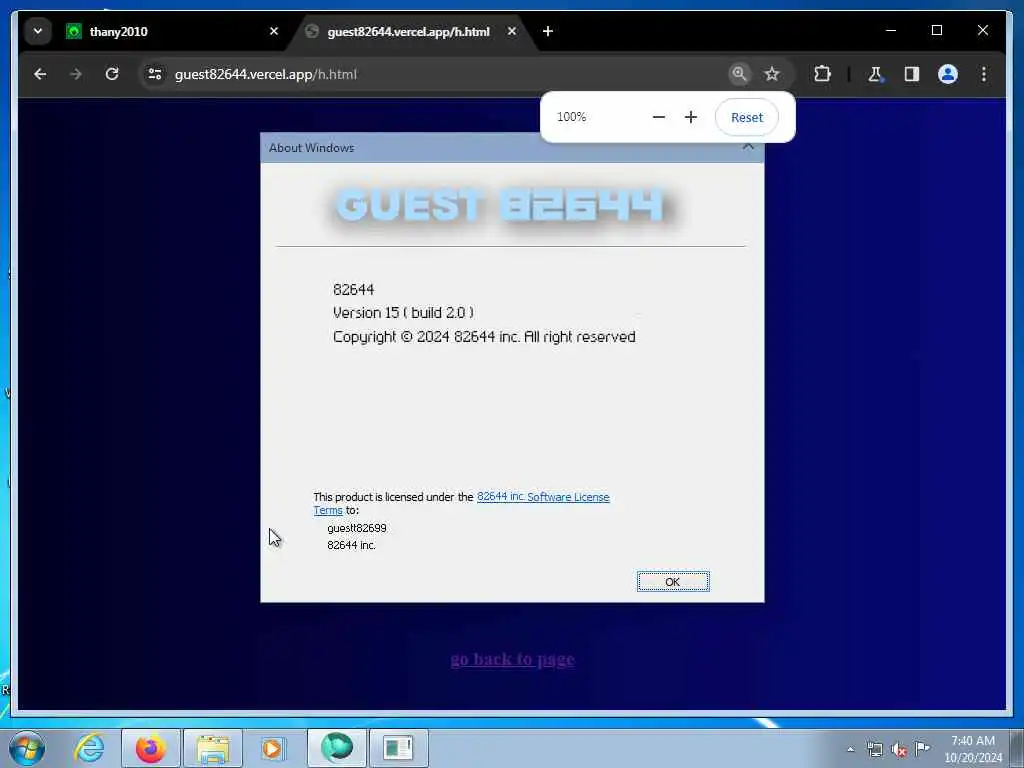Reset the page zoom level
The height and width of the screenshot is (768, 1024).
[746, 118]
